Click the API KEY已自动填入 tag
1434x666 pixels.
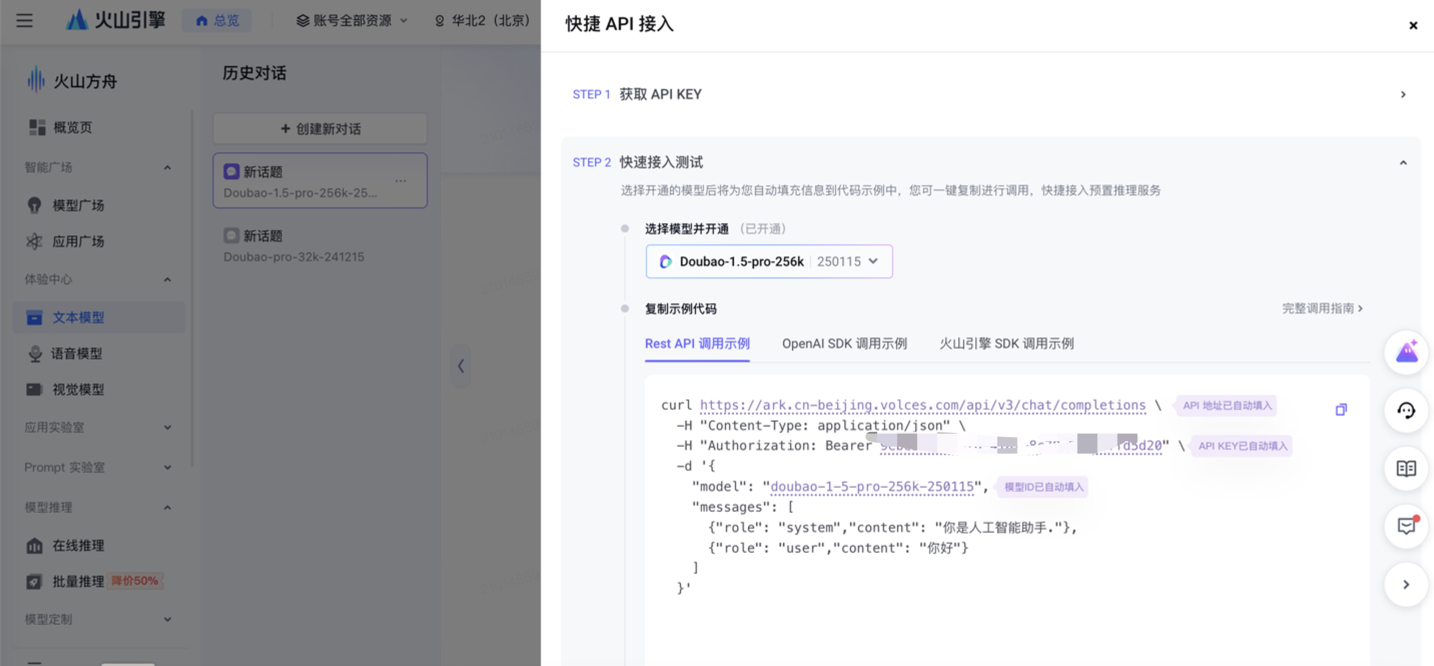(1242, 446)
